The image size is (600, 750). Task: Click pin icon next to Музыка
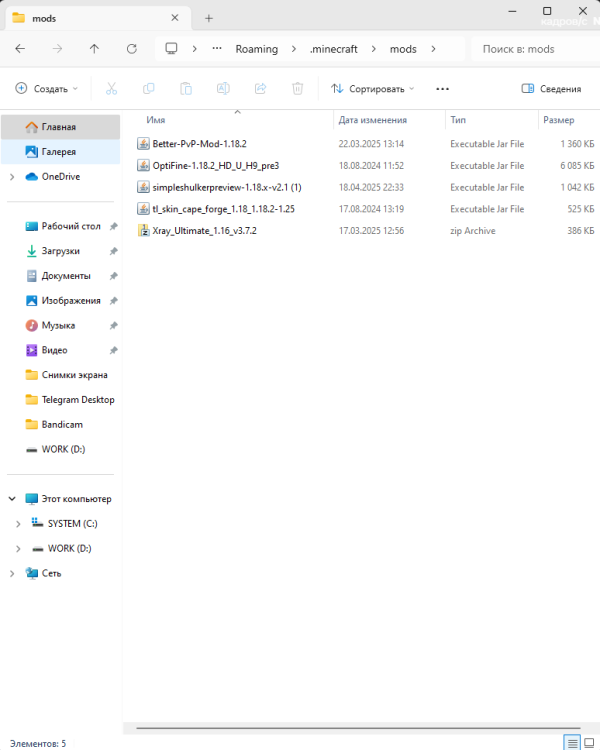(113, 326)
